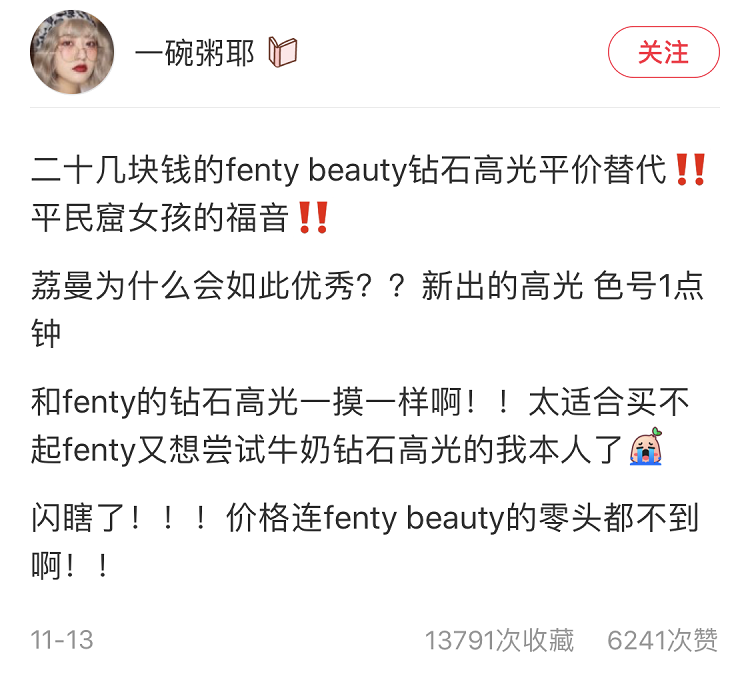Click the red double exclamation emoji after 平价替代
750x680 pixels.
[691, 169]
